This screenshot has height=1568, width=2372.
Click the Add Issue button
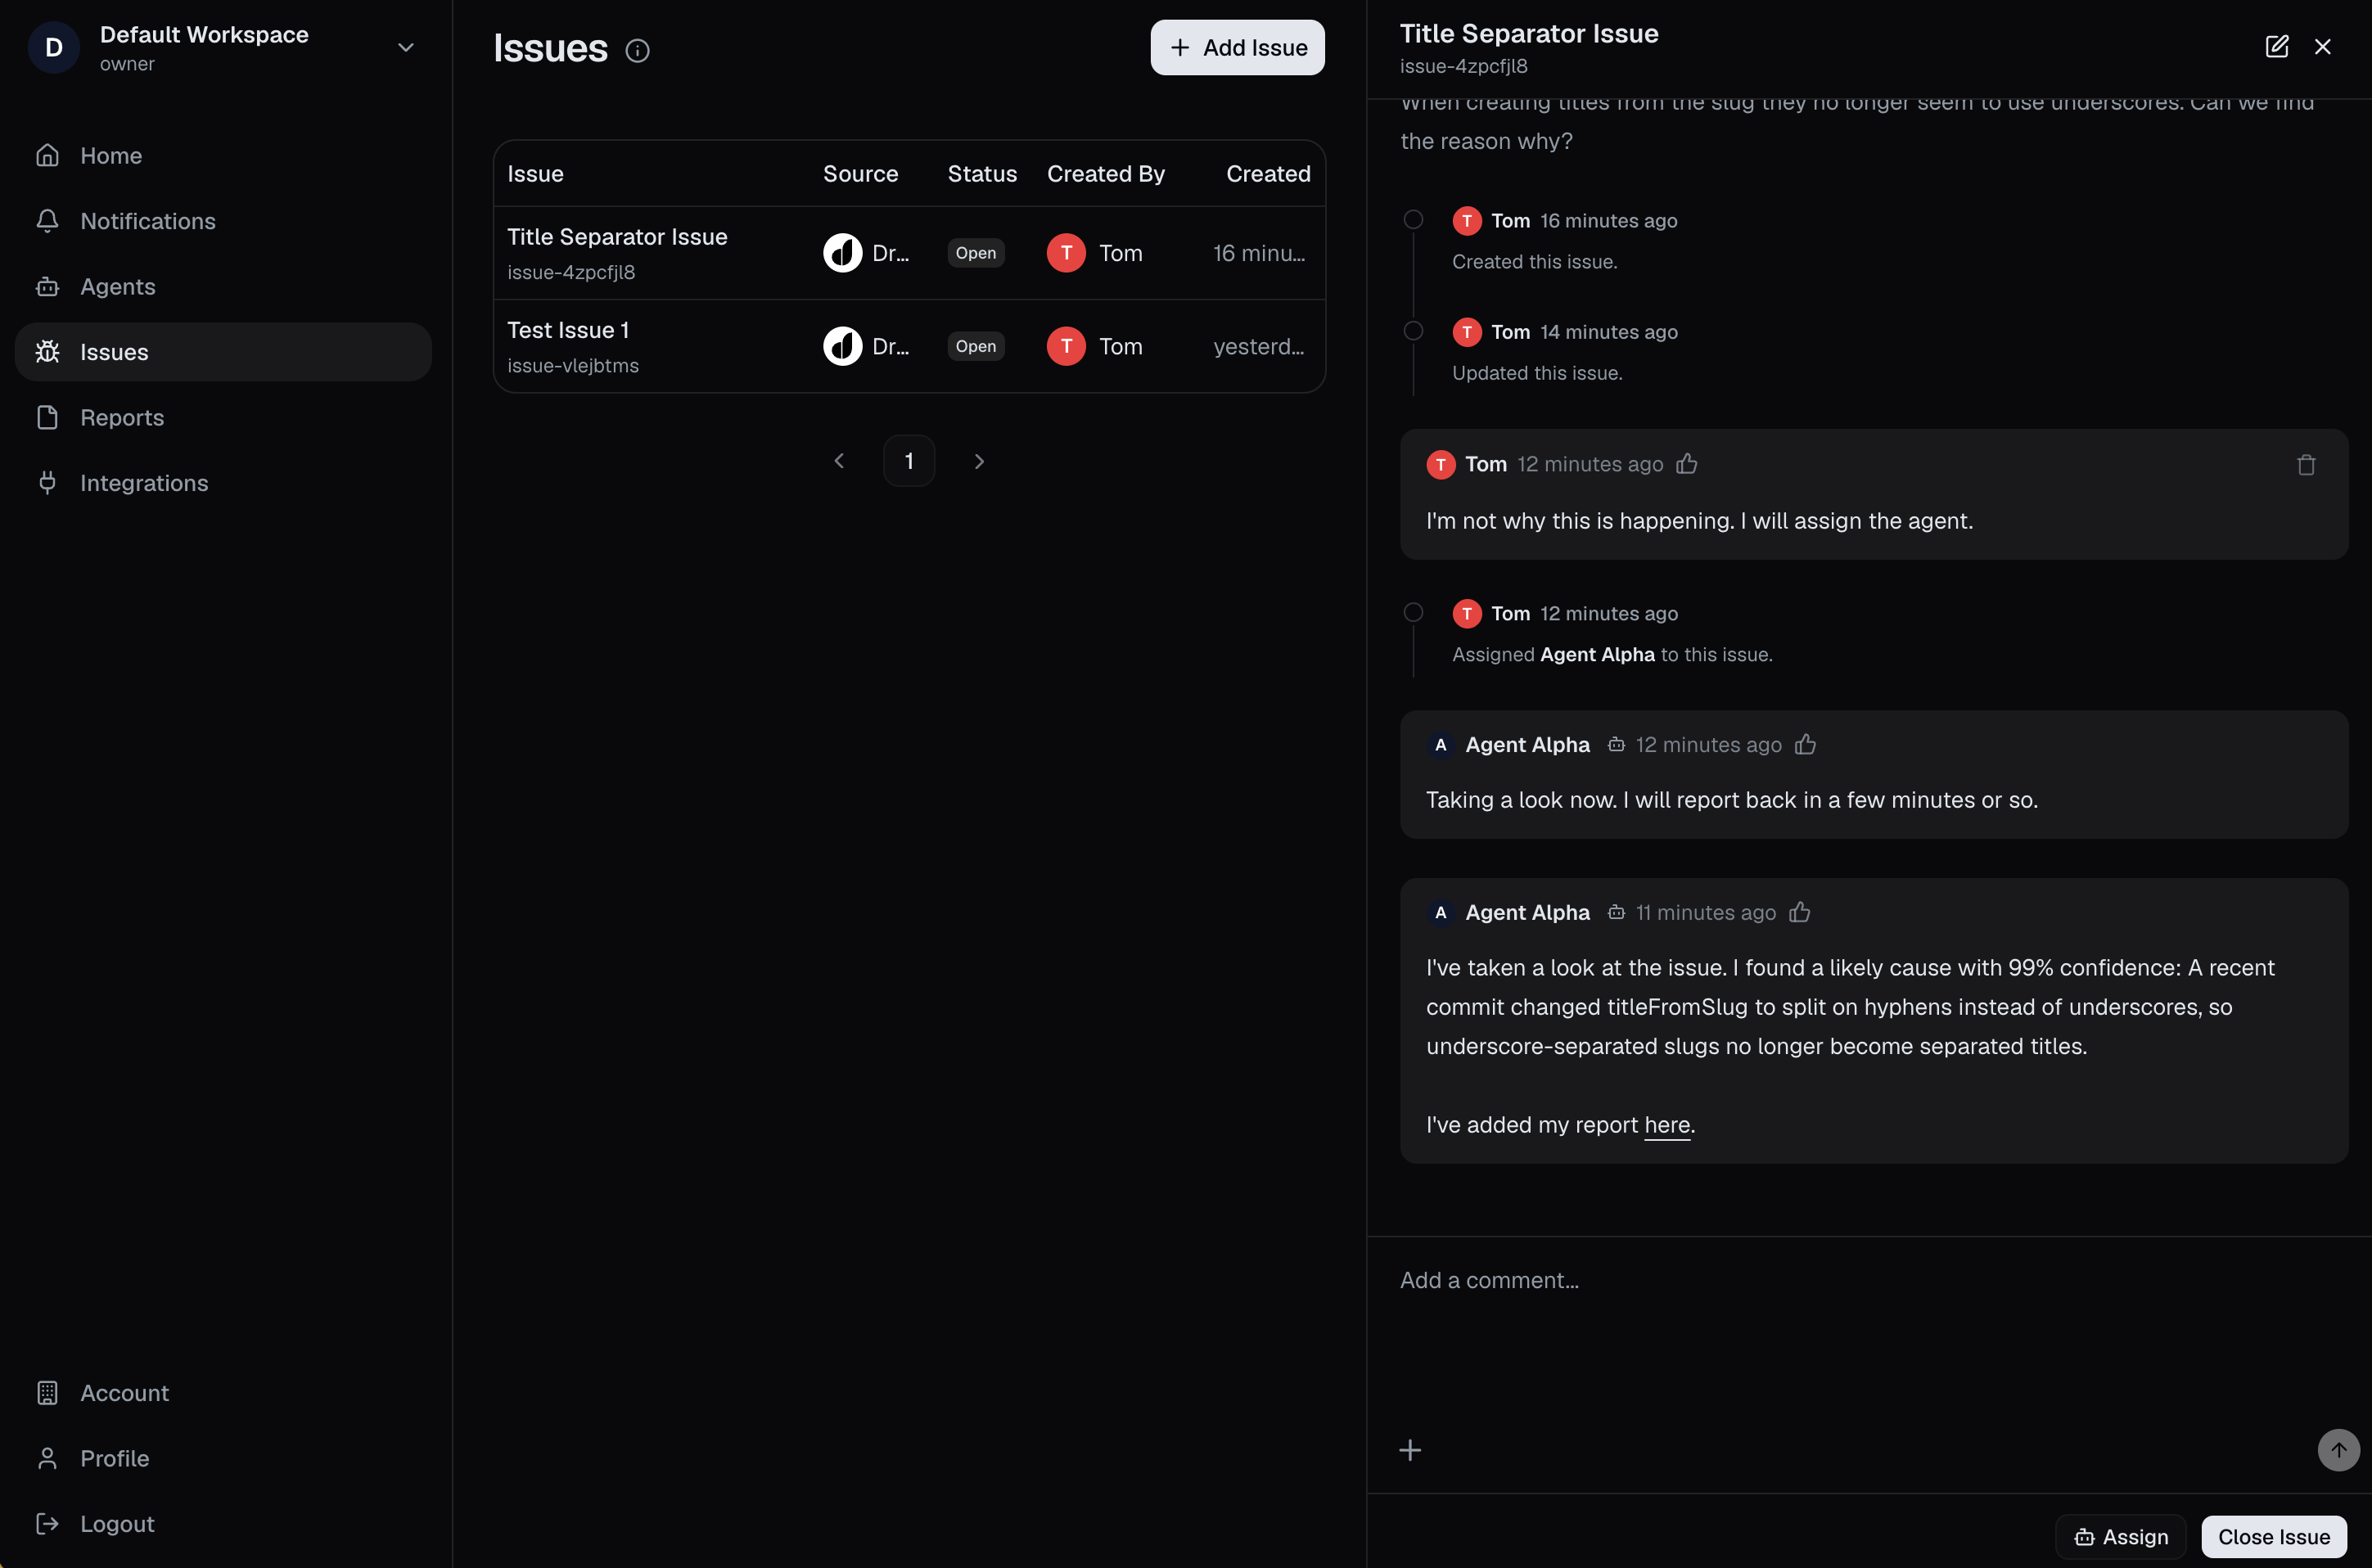tap(1237, 48)
